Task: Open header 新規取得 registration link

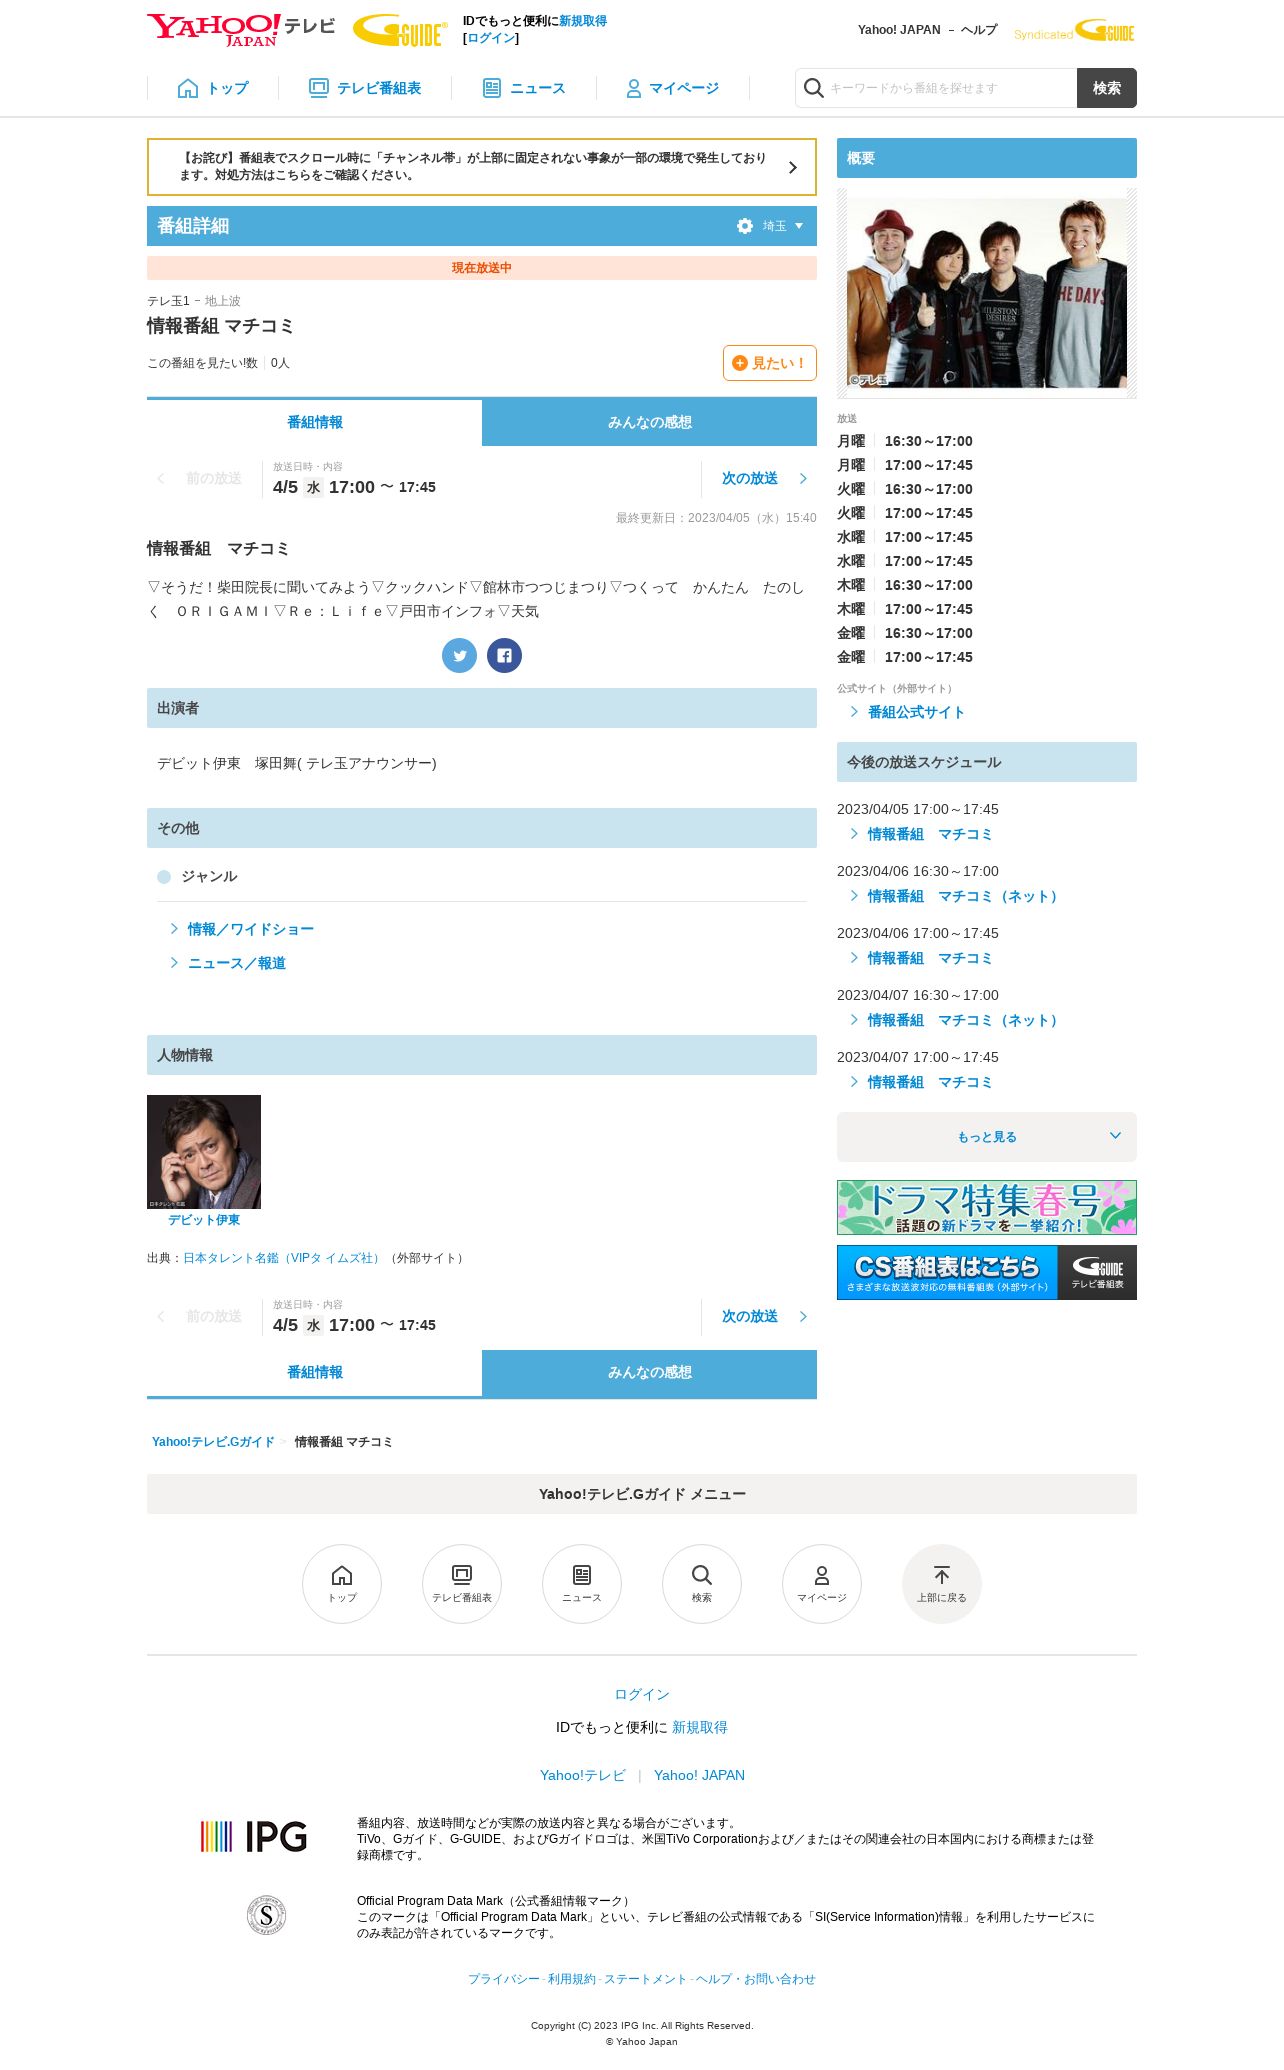Action: pyautogui.click(x=583, y=21)
